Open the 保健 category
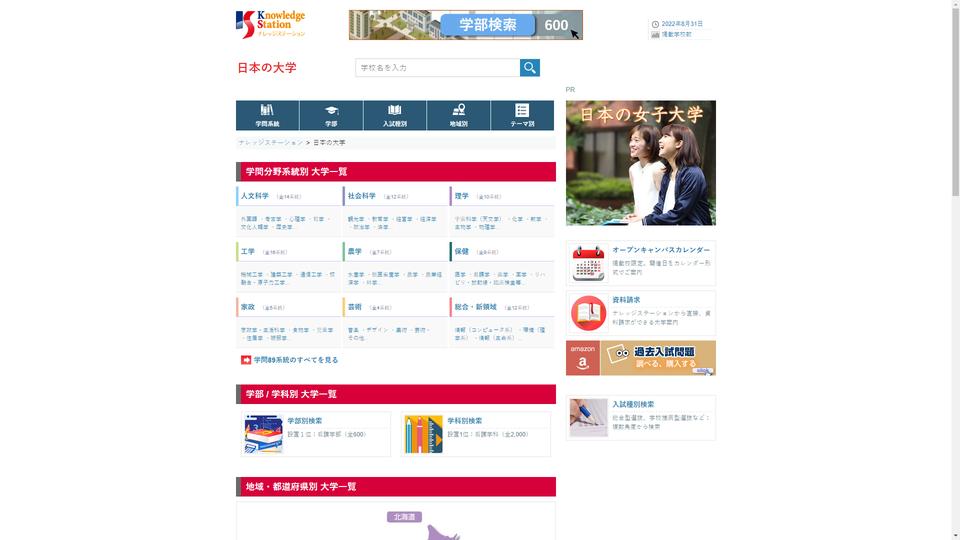The width and height of the screenshot is (960, 540). [462, 252]
